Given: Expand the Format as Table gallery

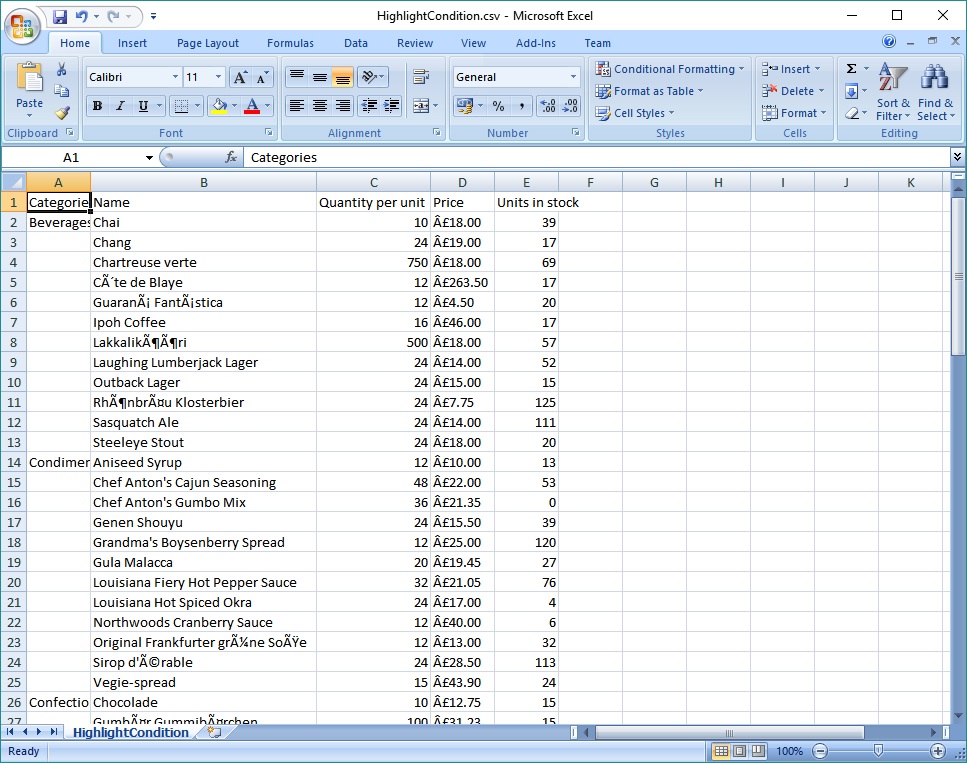Looking at the screenshot, I should click(x=649, y=91).
